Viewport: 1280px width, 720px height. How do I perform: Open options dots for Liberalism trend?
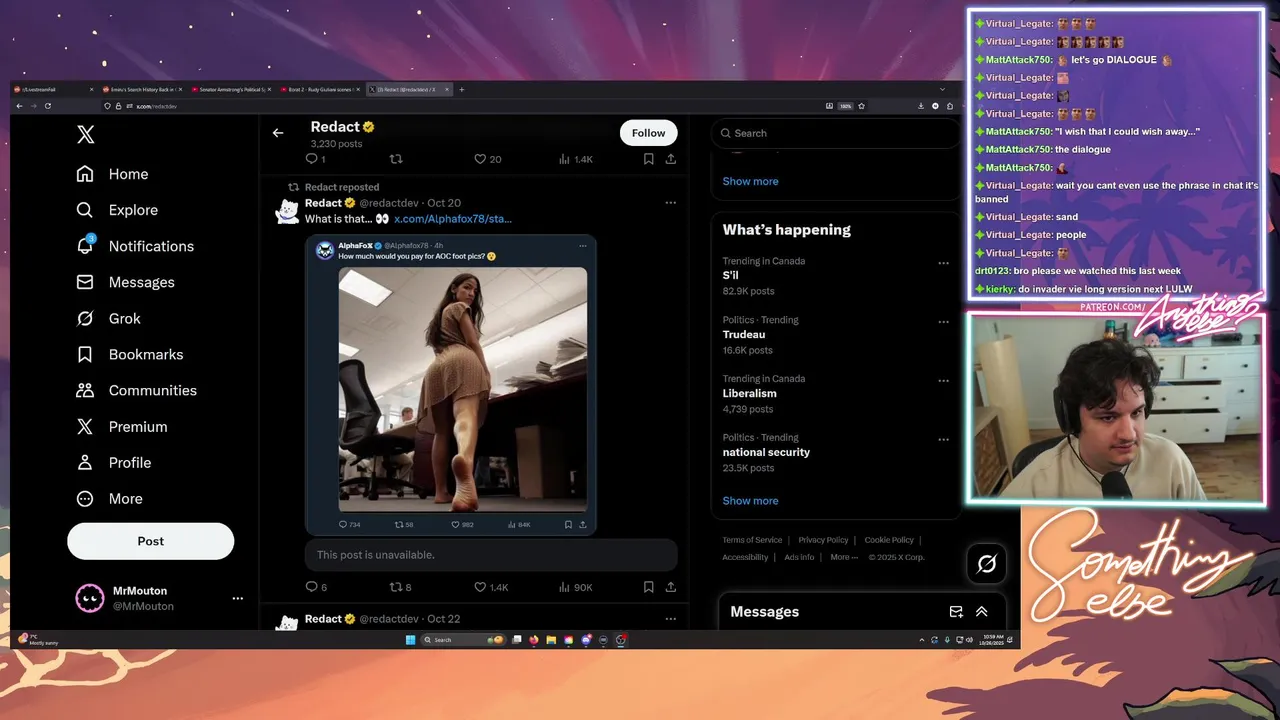coord(943,381)
